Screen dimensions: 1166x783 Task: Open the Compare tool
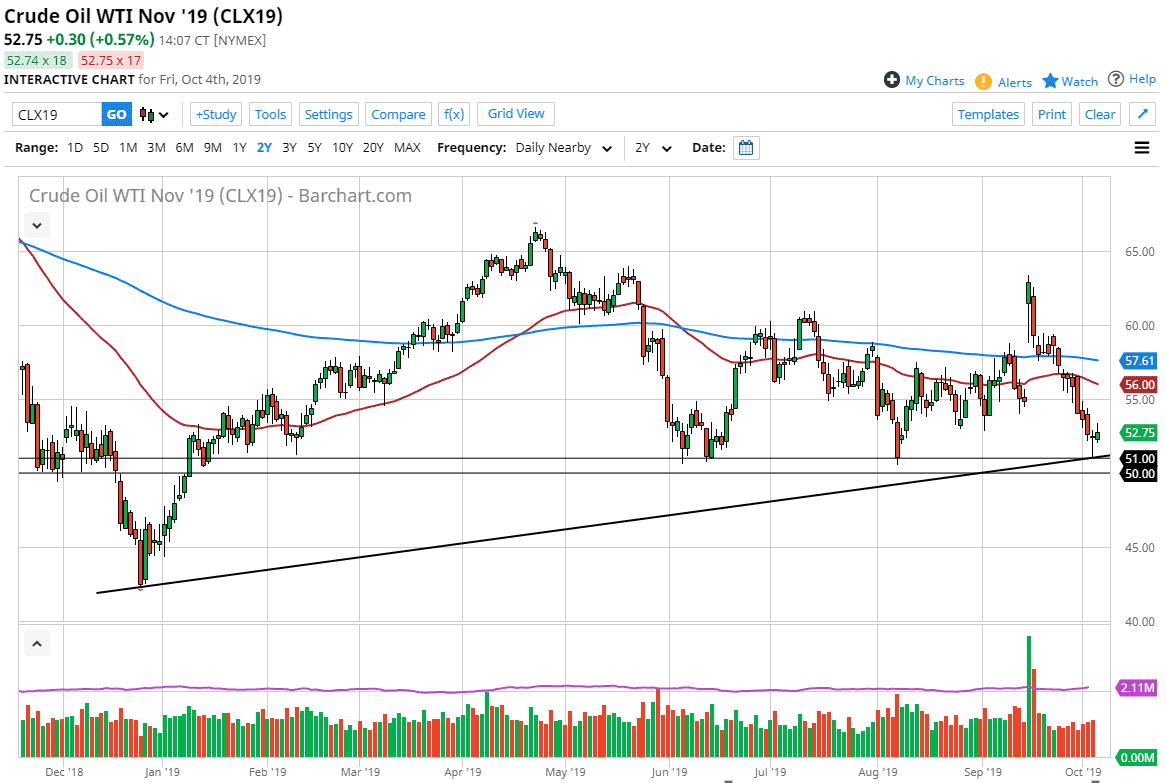pyautogui.click(x=398, y=114)
